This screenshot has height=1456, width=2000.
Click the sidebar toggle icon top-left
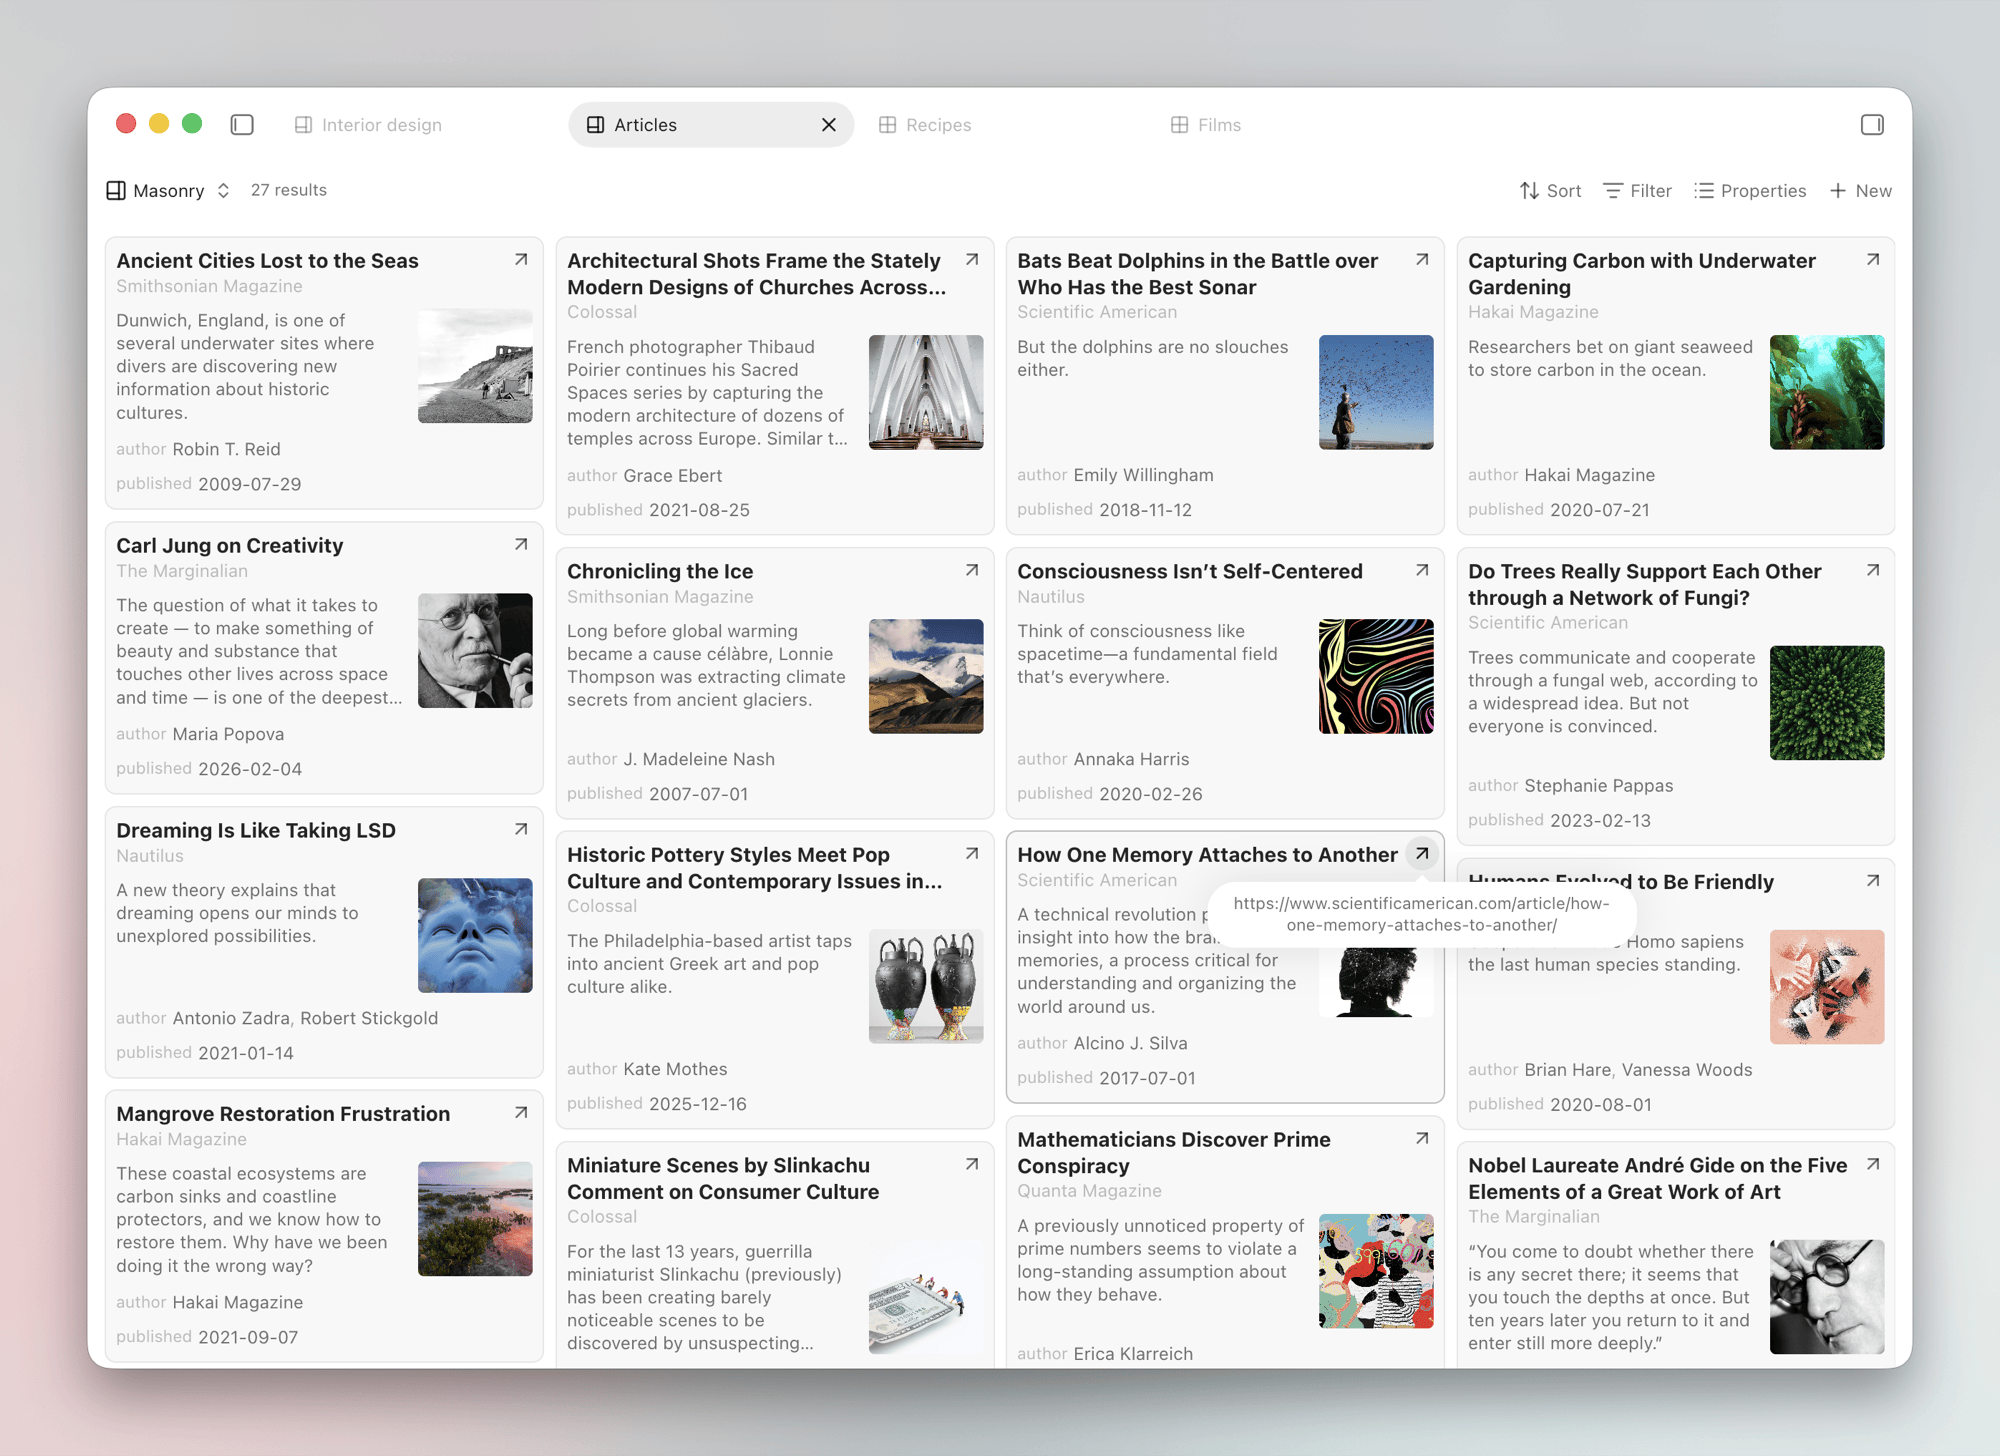241,124
